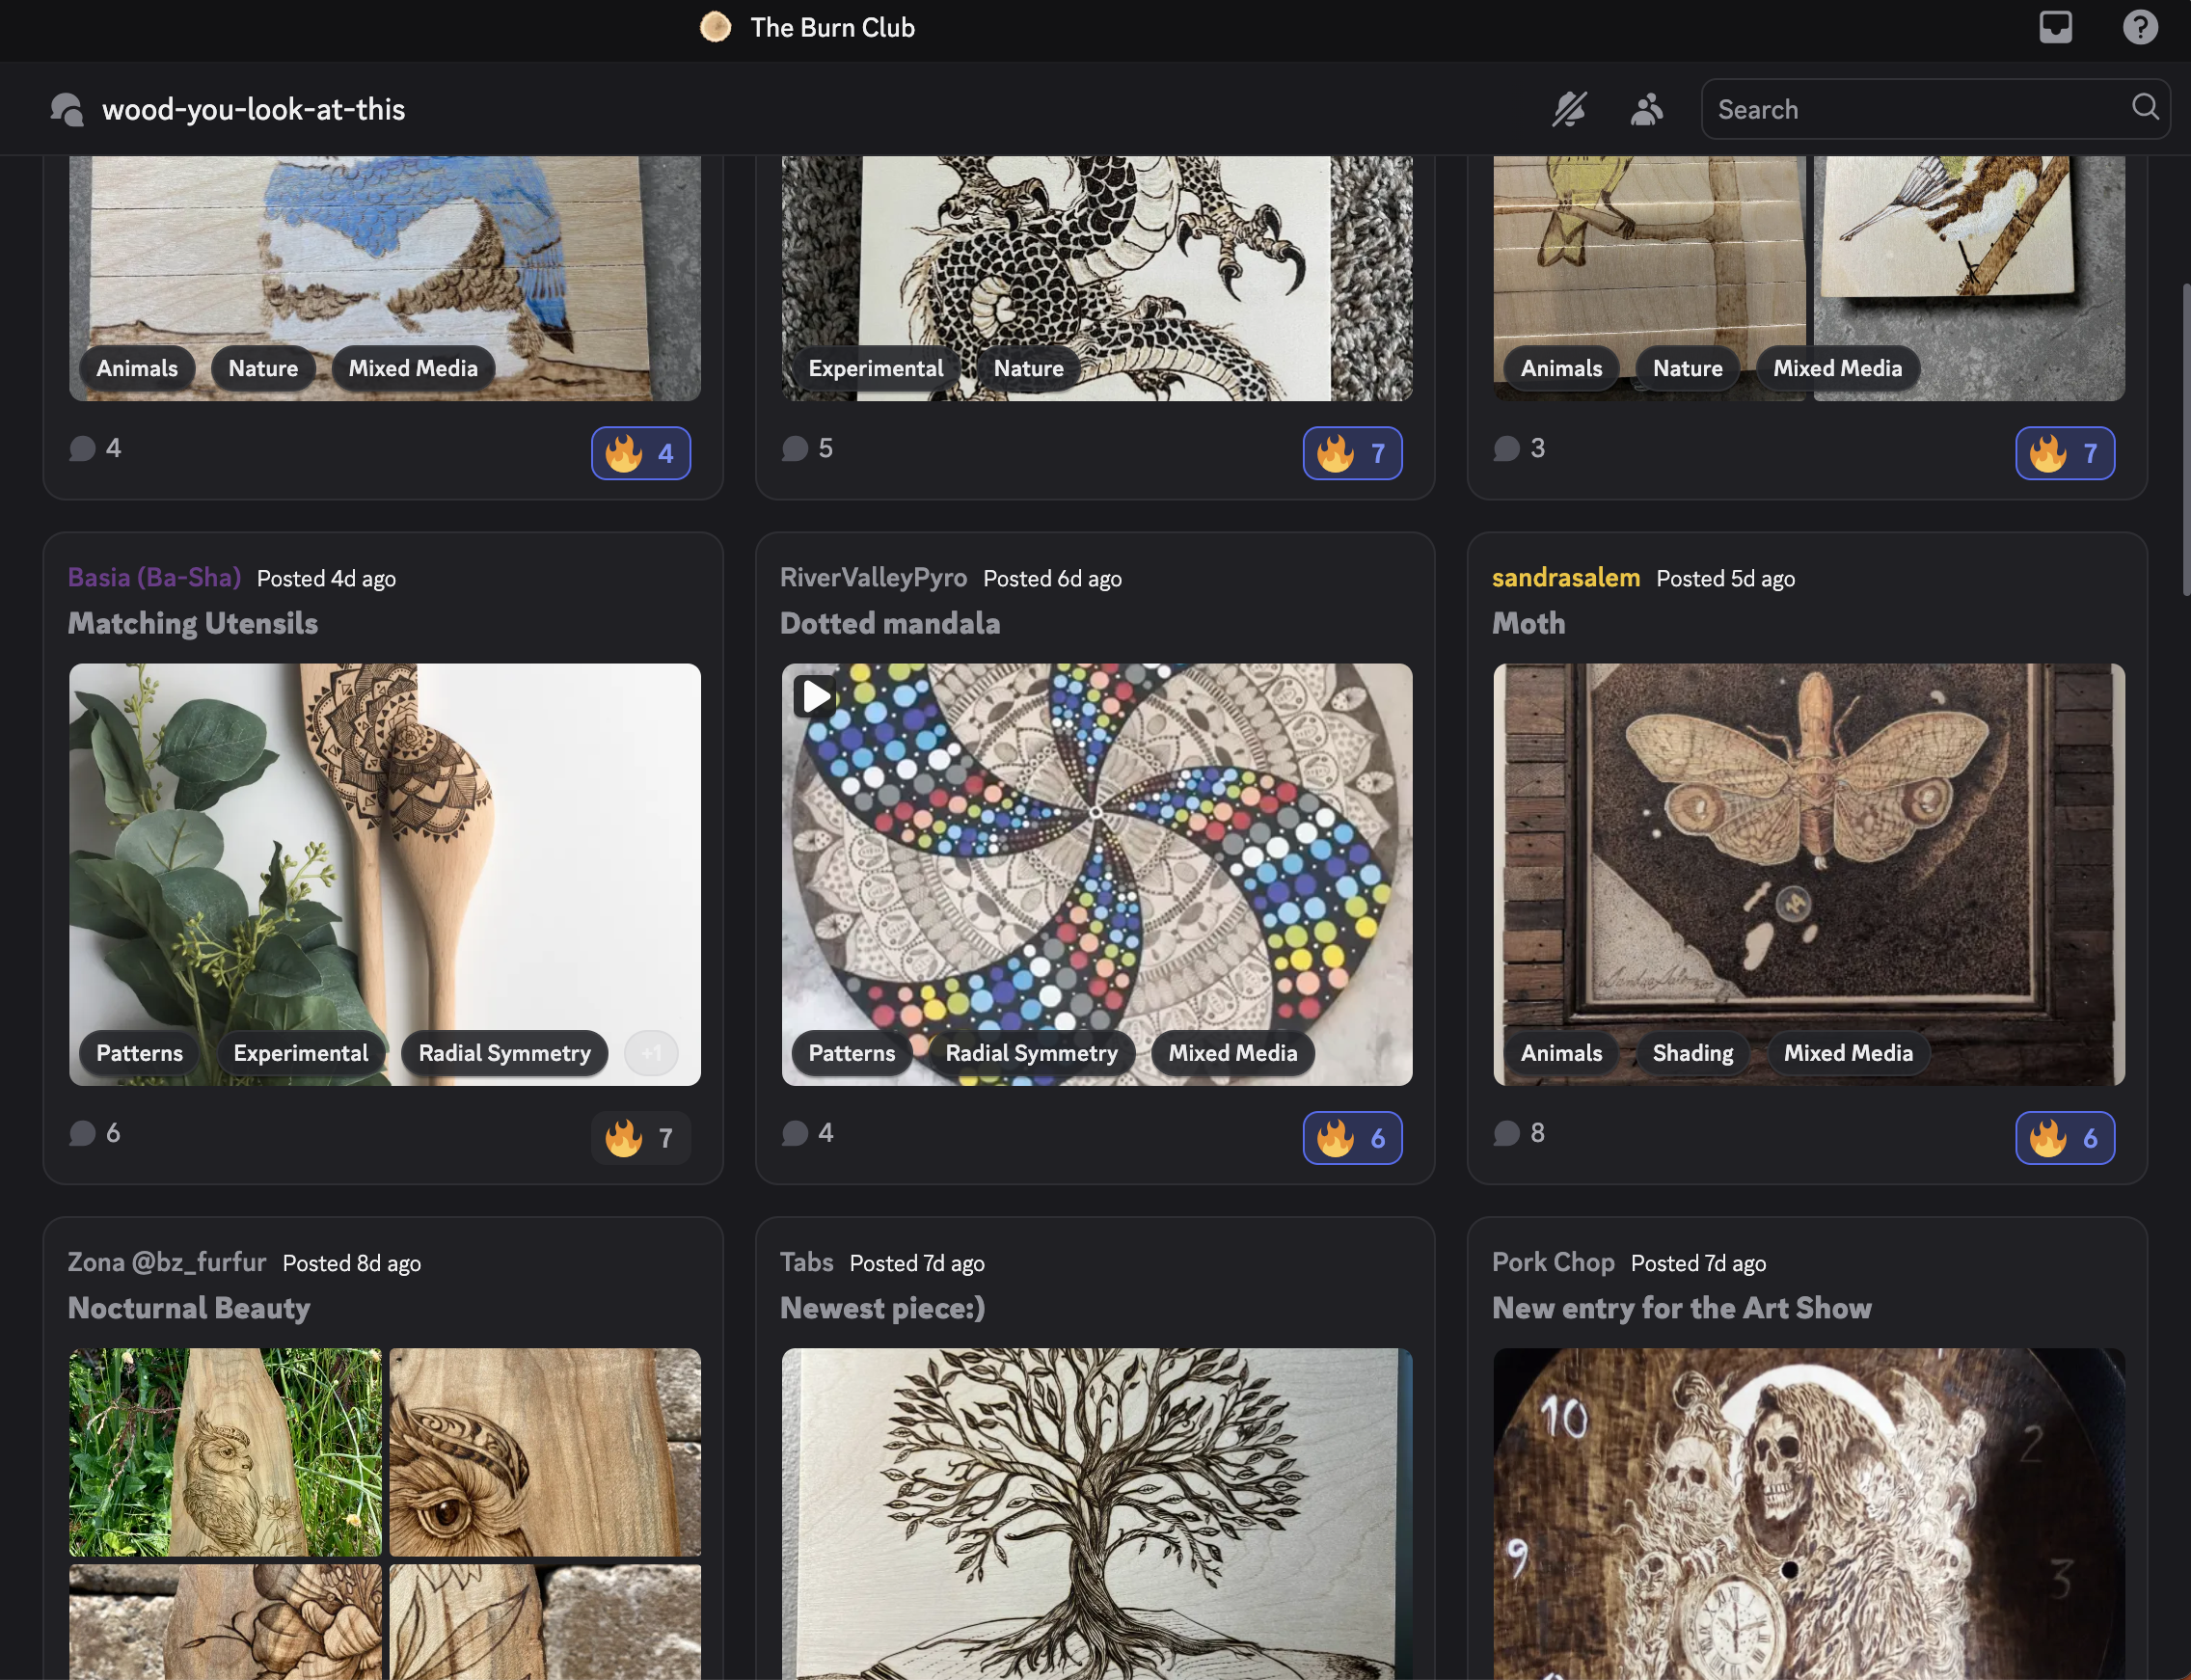Screen dimensions: 2191x1680
Task: Toggle fire reaction on Moth post
Action: click(x=2064, y=1138)
